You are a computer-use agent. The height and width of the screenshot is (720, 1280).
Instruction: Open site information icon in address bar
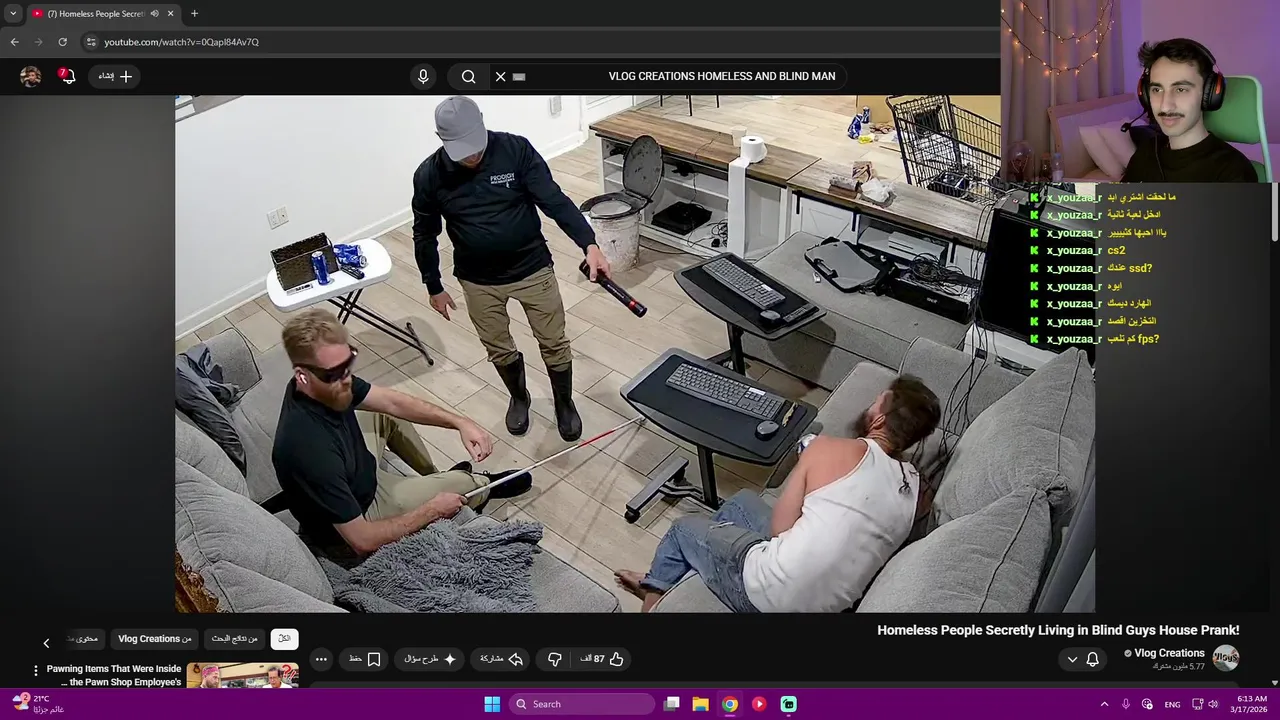pyautogui.click(x=91, y=42)
